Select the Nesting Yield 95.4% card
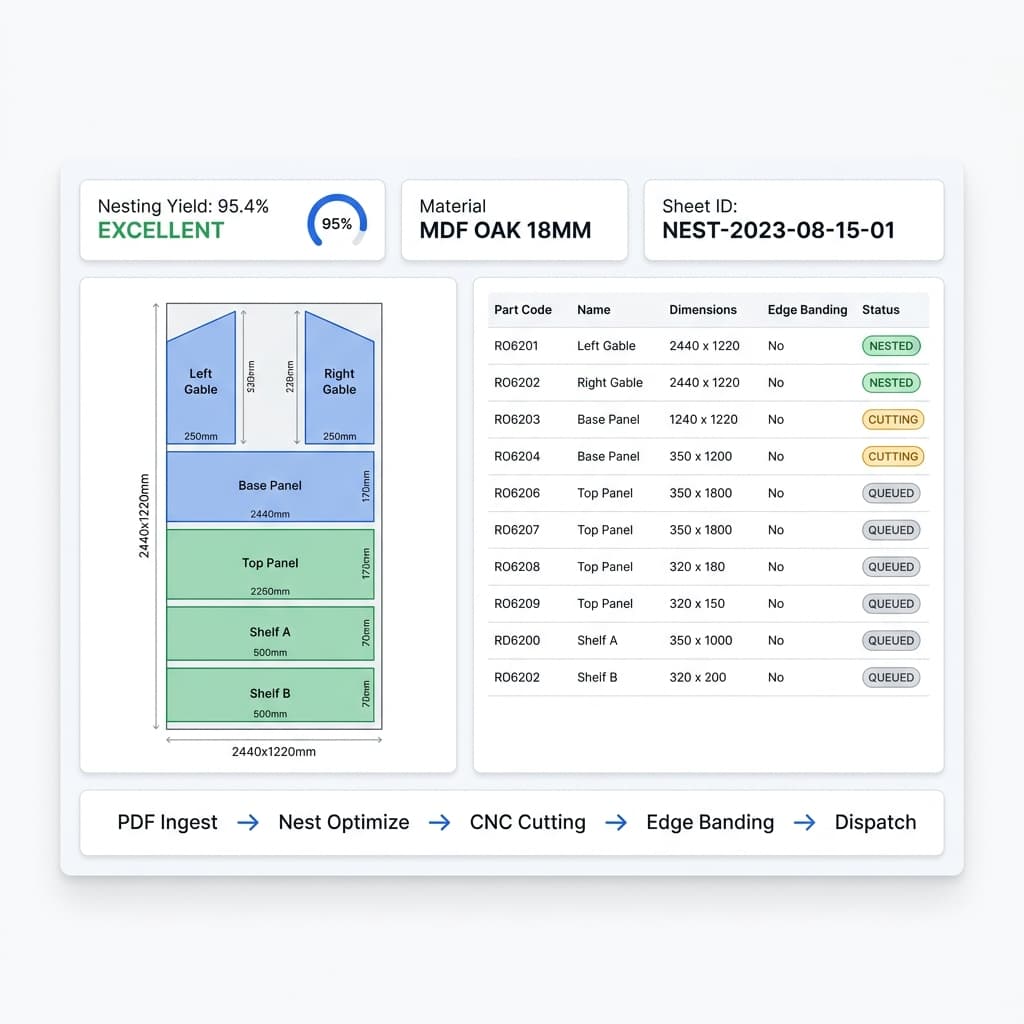Viewport: 1024px width, 1024px height. point(232,220)
